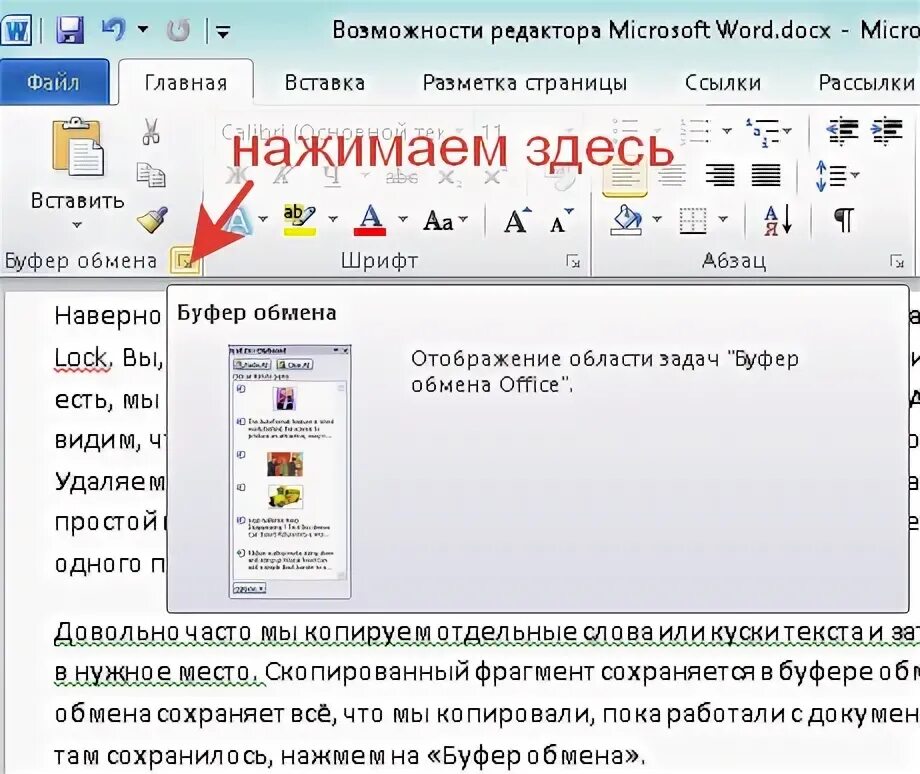
Task: Enable center alignment
Action: [672, 175]
